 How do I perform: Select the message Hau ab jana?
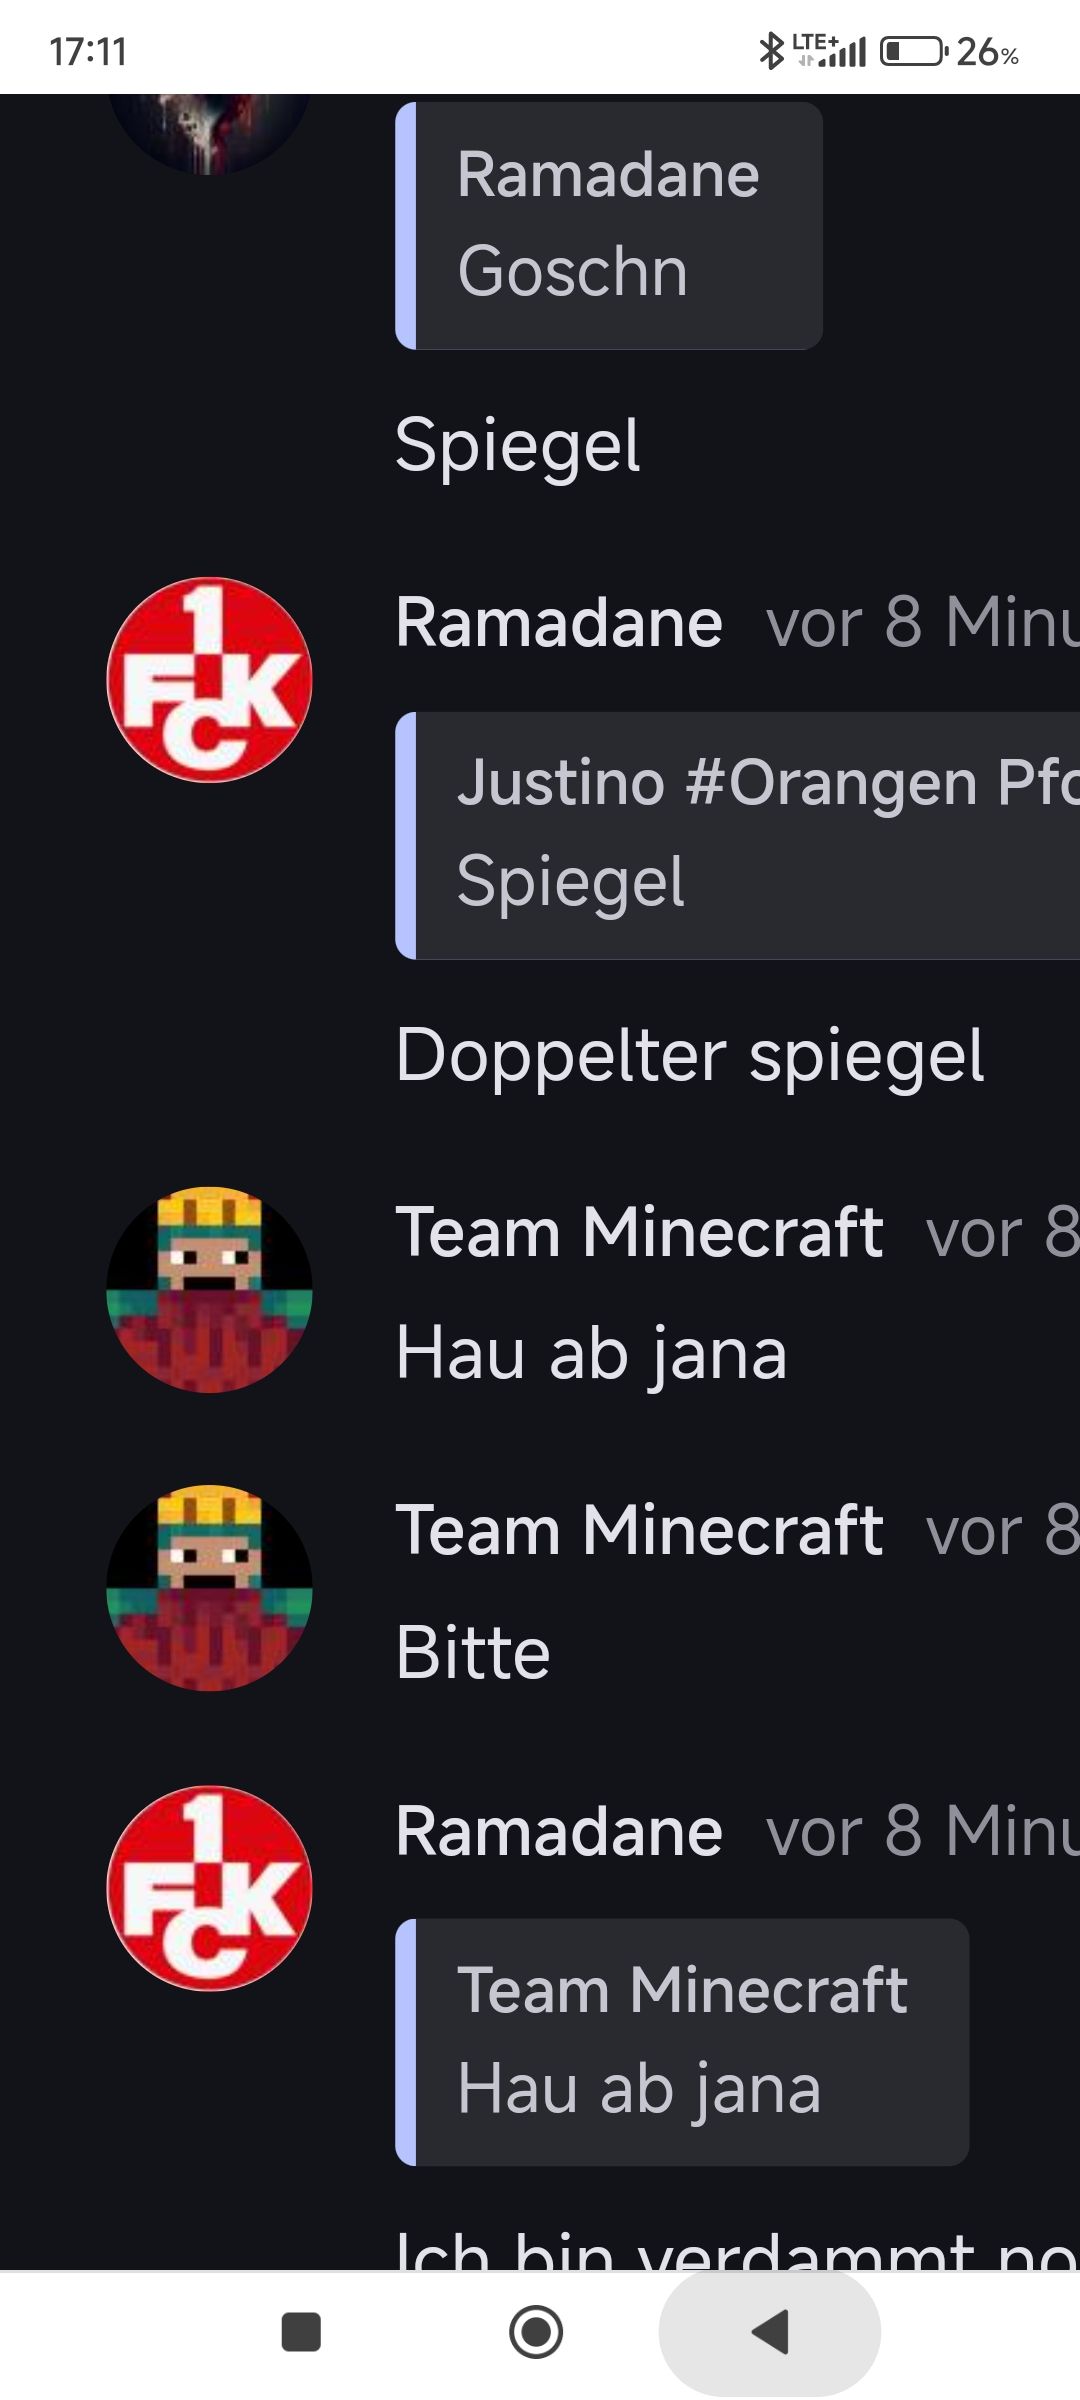[592, 1354]
